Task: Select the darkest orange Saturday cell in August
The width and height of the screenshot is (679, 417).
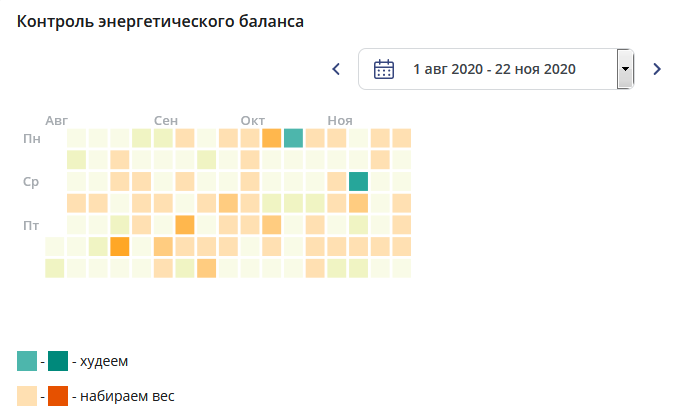Action: point(120,246)
